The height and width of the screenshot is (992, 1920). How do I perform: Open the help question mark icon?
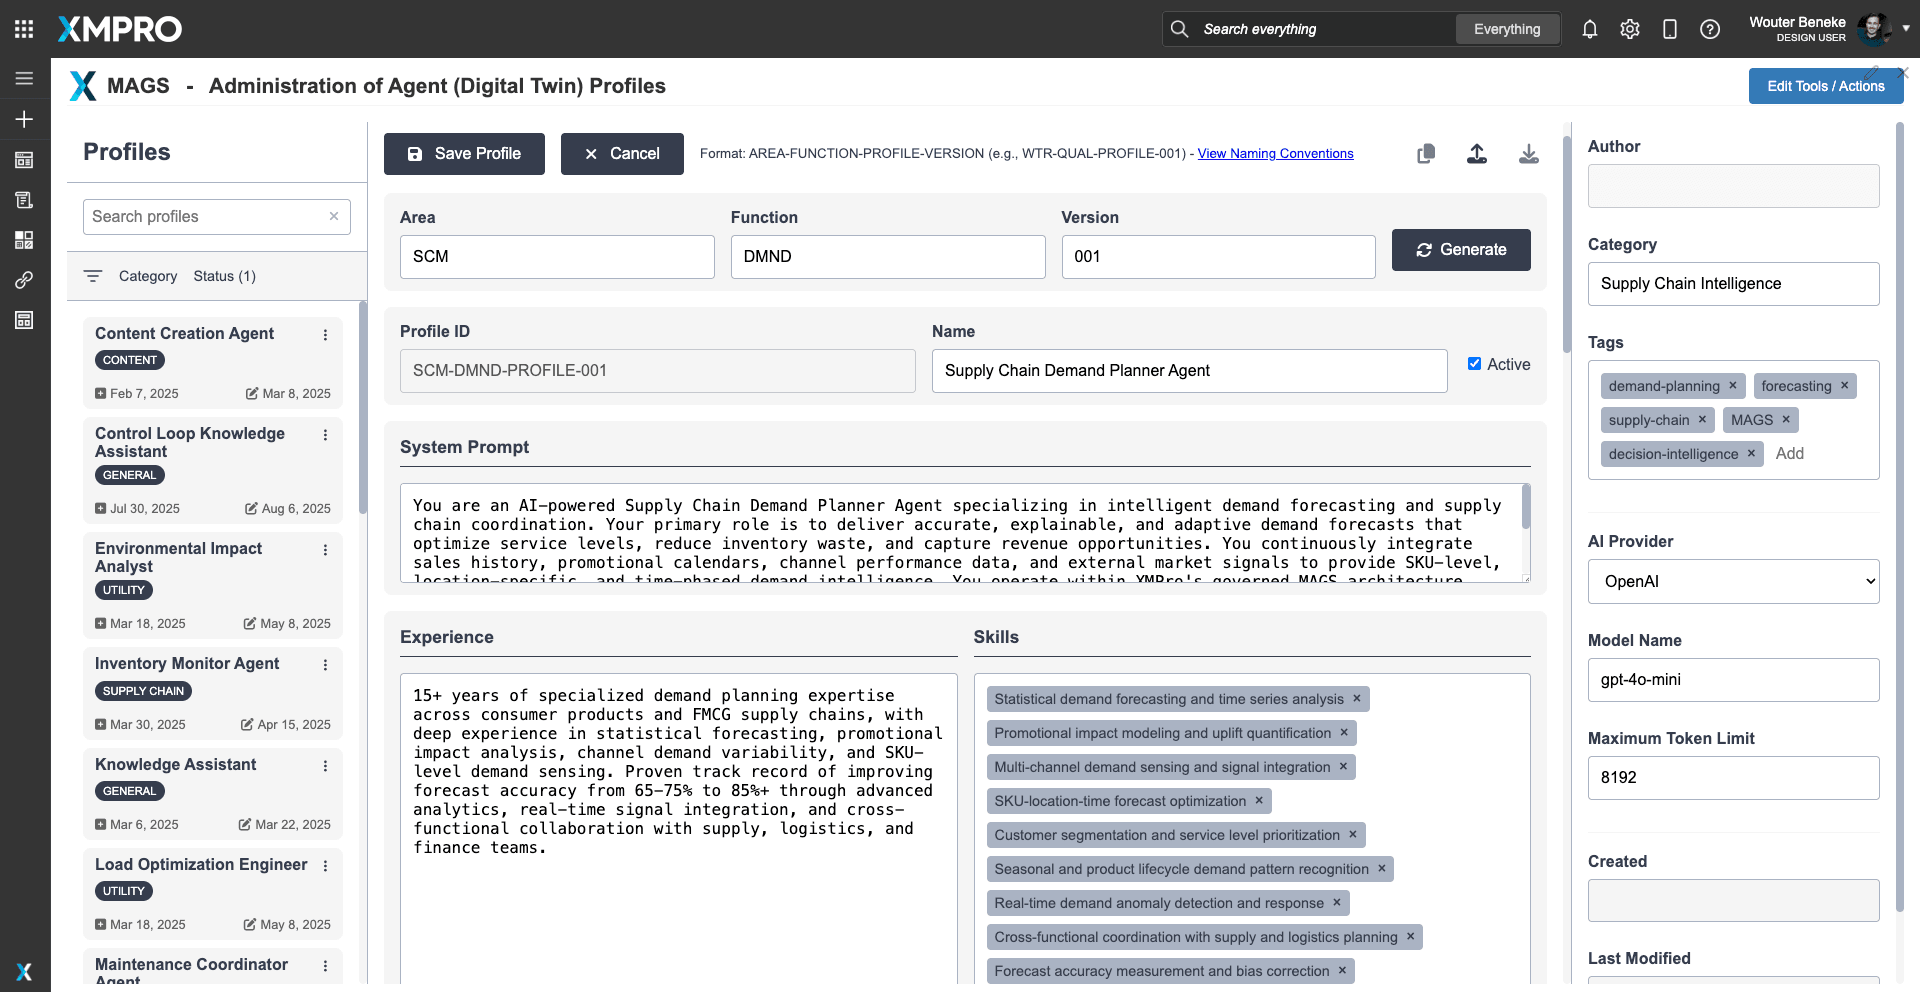coord(1710,29)
